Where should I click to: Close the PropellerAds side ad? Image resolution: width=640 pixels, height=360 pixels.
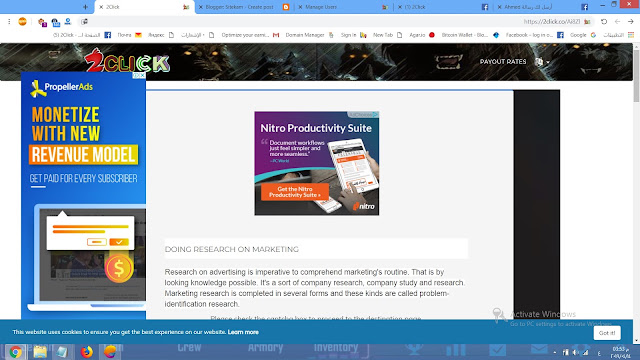(142, 75)
